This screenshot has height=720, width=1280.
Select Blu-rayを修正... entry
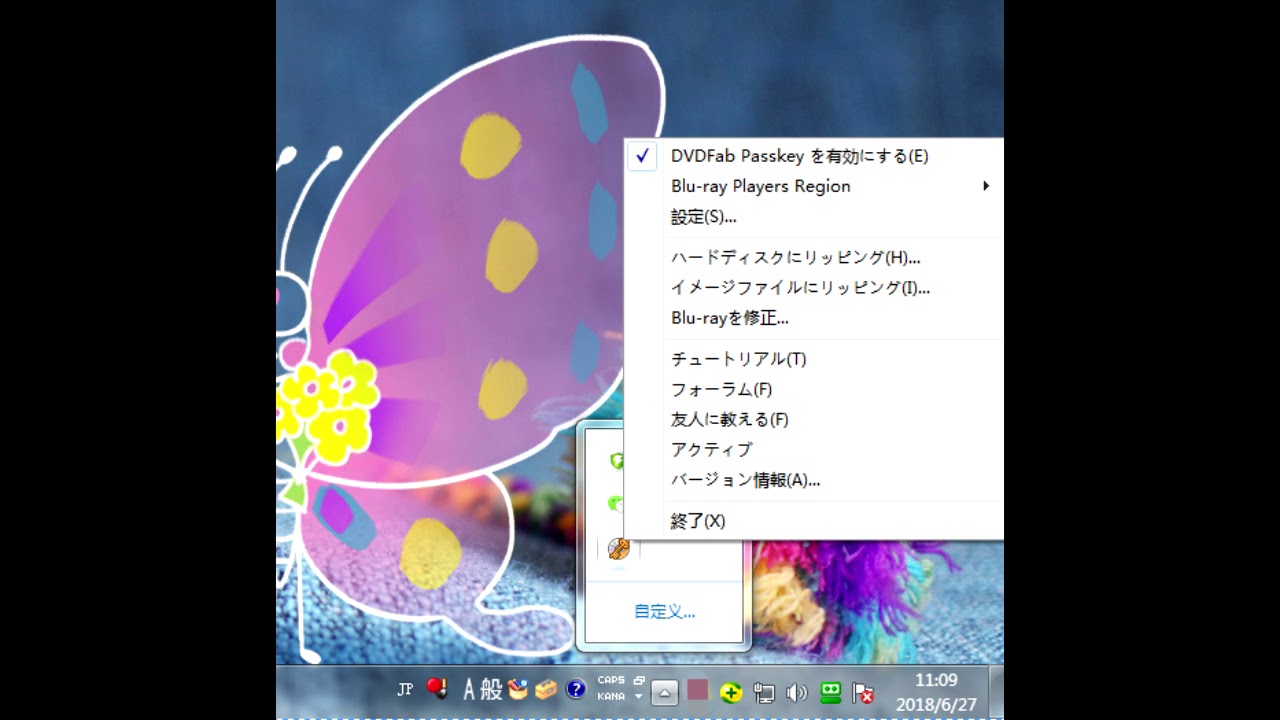(813, 319)
